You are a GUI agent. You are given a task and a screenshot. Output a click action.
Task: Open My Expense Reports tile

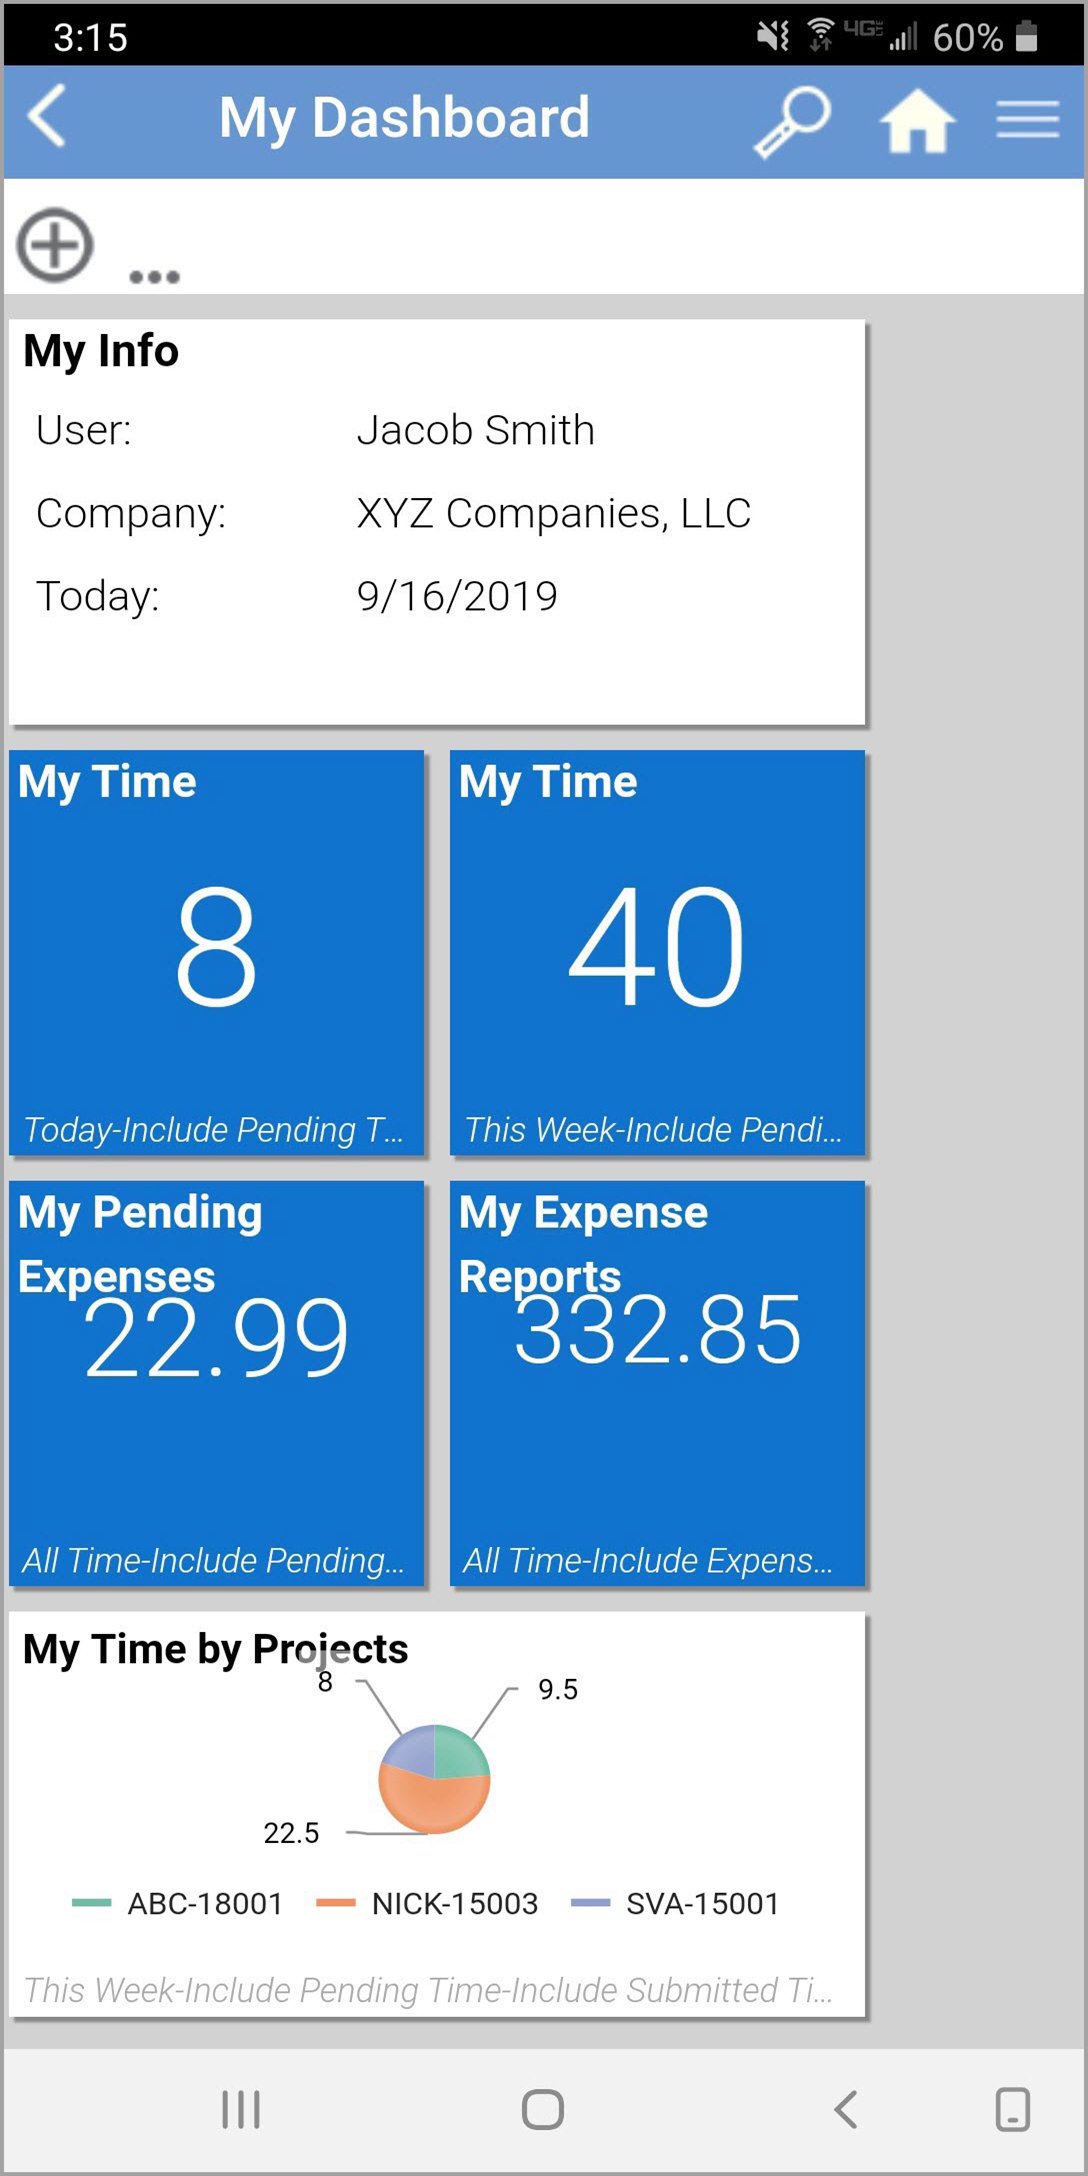coord(657,1383)
